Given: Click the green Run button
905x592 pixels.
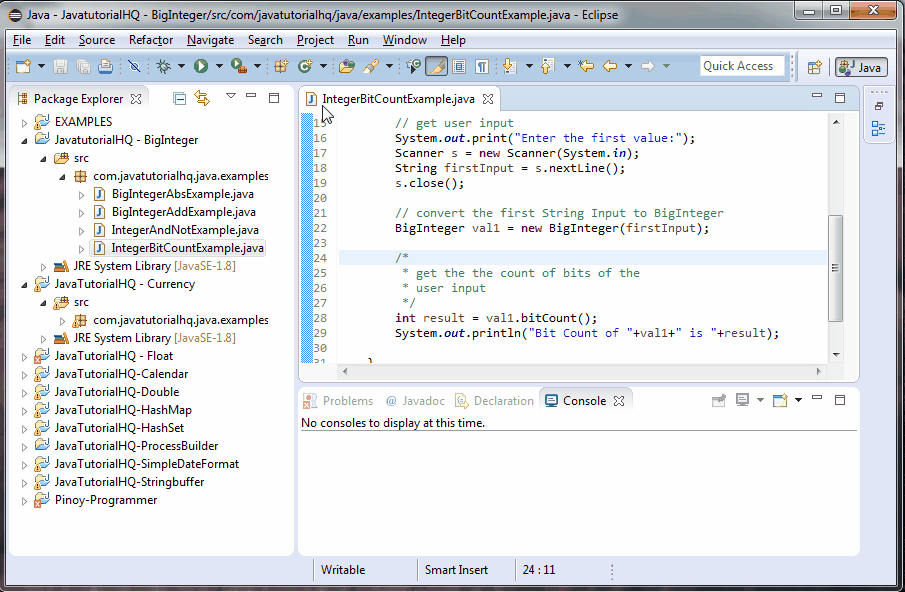Looking at the screenshot, I should coord(201,66).
